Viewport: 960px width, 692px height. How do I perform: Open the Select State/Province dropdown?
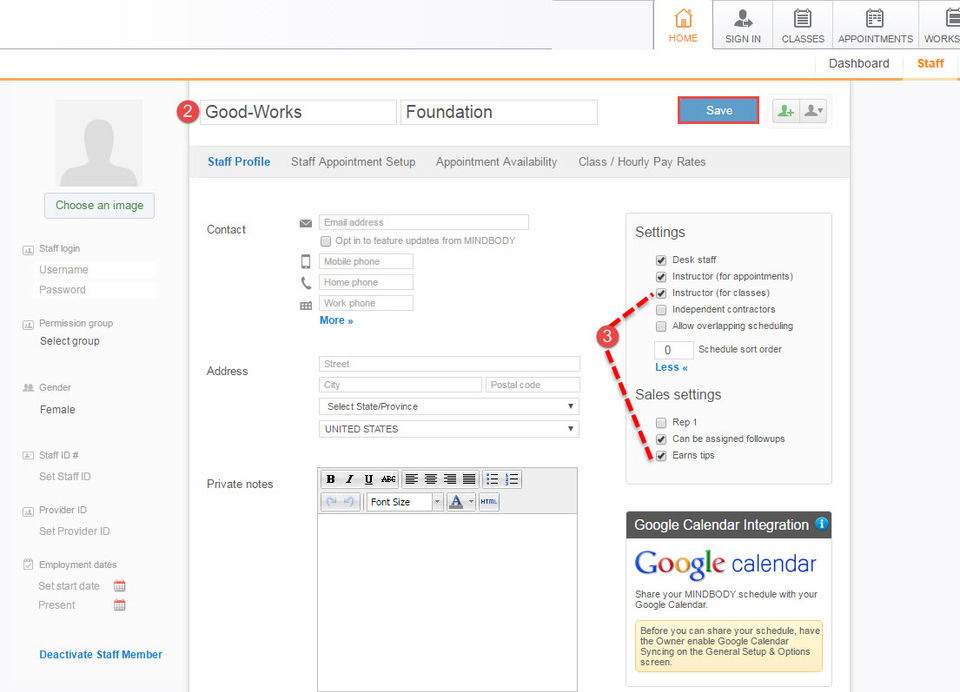[449, 407]
